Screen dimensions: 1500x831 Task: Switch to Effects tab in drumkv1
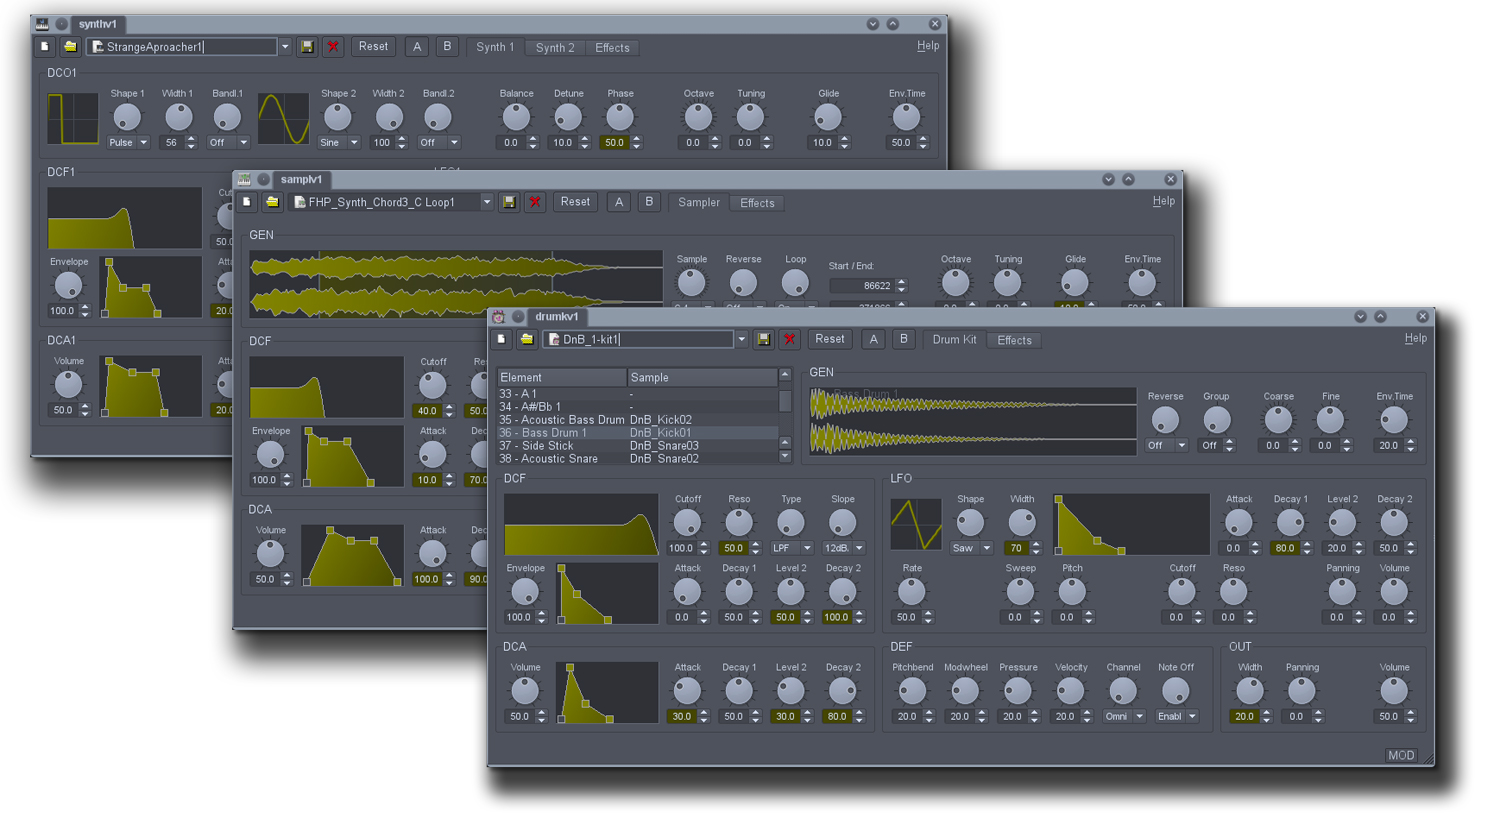[x=1014, y=341]
